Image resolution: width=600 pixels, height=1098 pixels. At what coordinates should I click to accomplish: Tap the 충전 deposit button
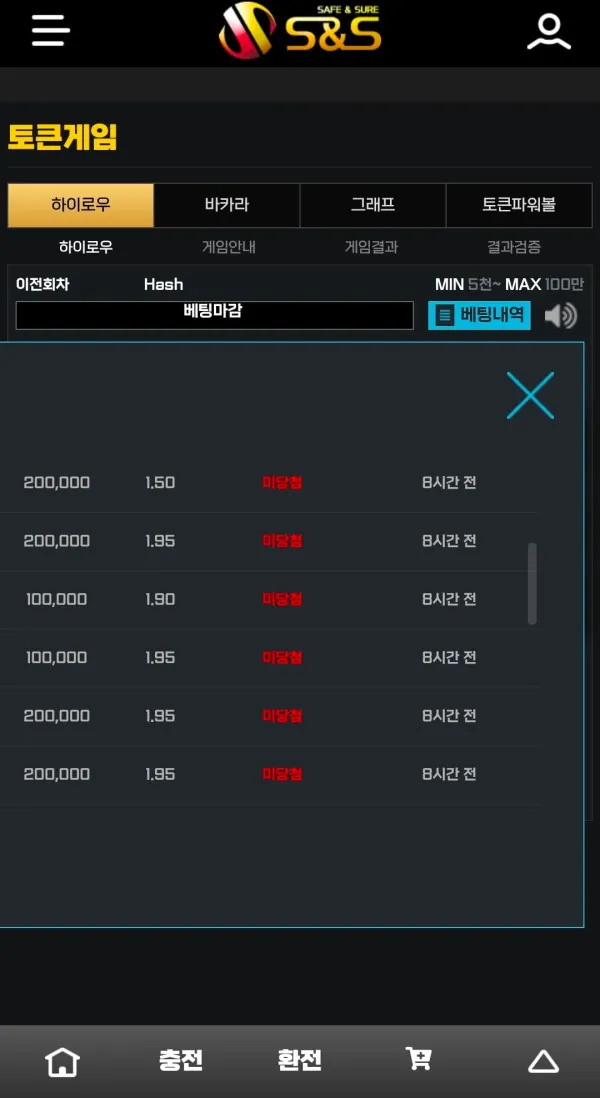point(181,1060)
